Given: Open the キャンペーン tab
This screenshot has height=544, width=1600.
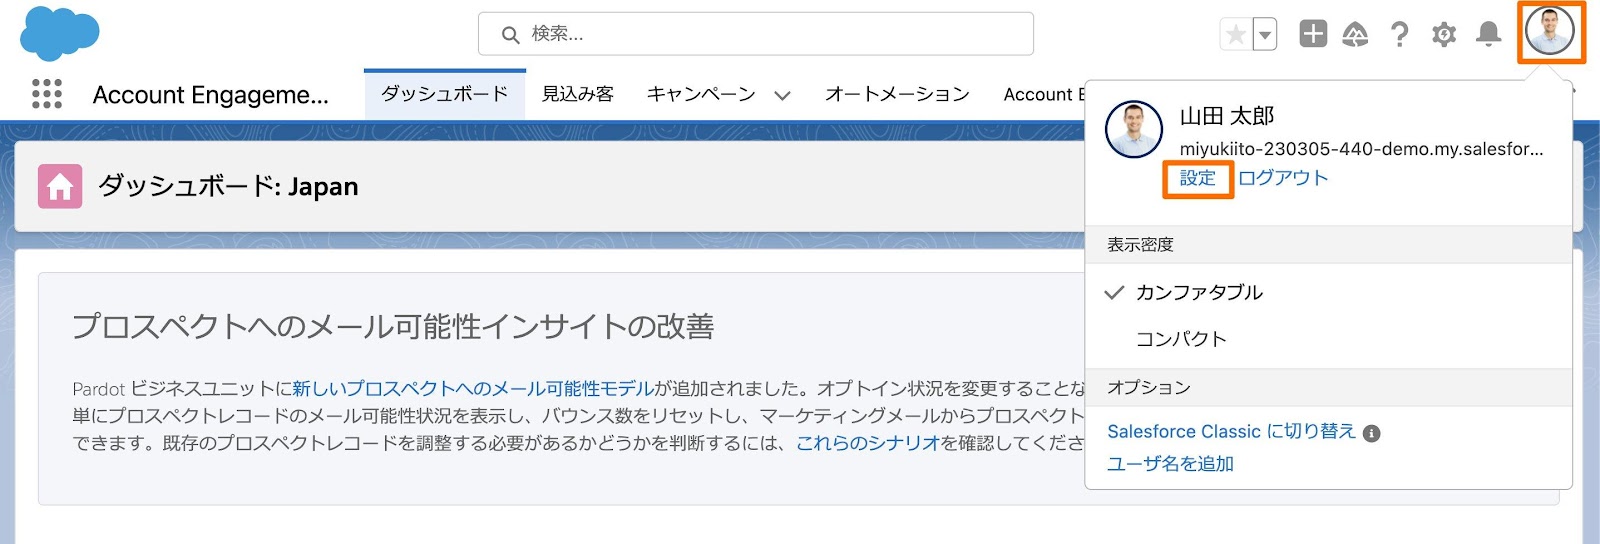Looking at the screenshot, I should [x=701, y=94].
